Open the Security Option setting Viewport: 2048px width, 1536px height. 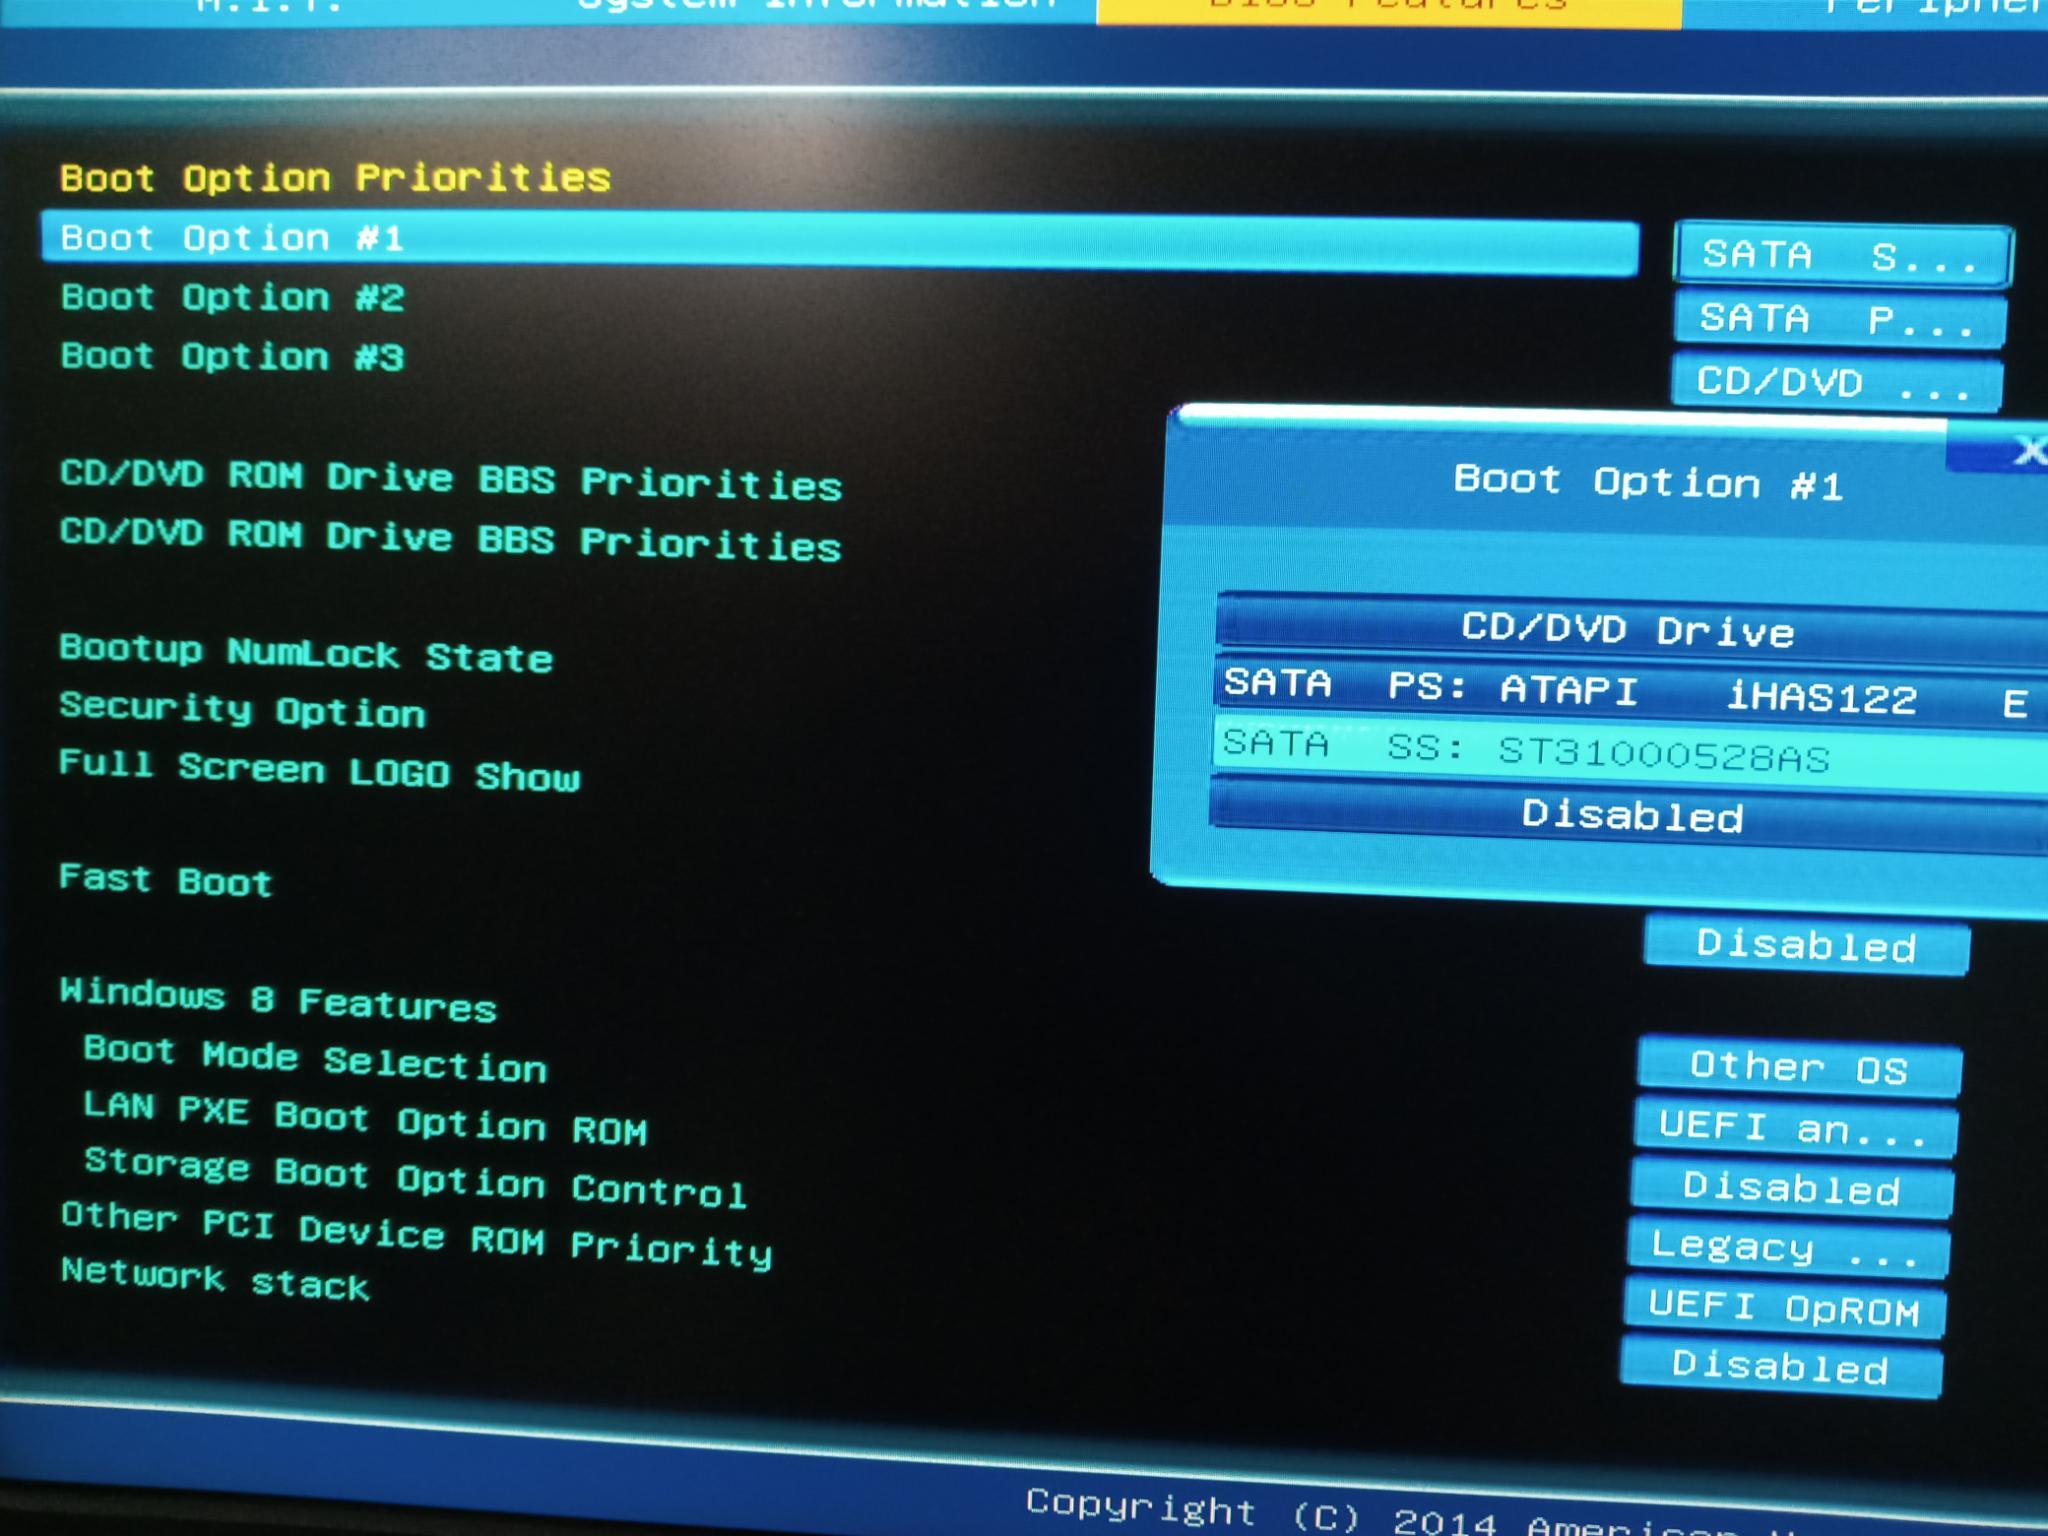tap(242, 709)
